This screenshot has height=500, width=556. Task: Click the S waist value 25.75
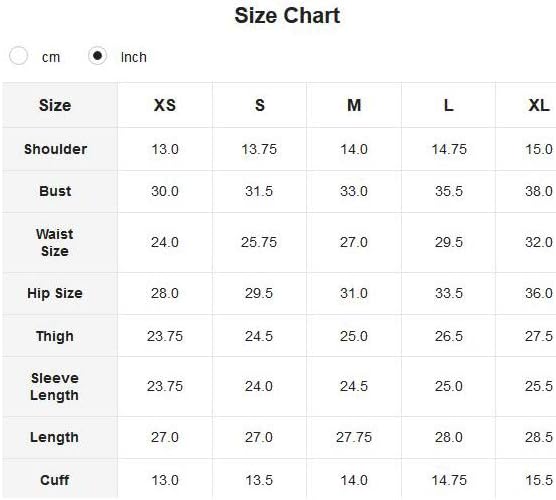click(x=259, y=242)
